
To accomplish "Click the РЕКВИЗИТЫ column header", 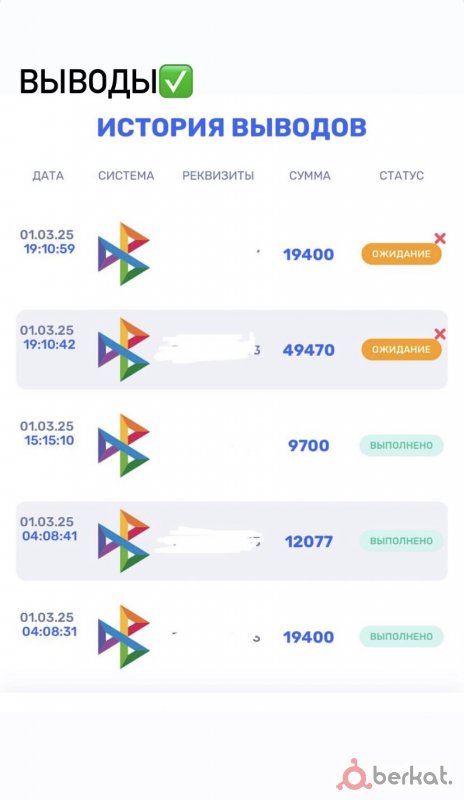I will (x=218, y=176).
